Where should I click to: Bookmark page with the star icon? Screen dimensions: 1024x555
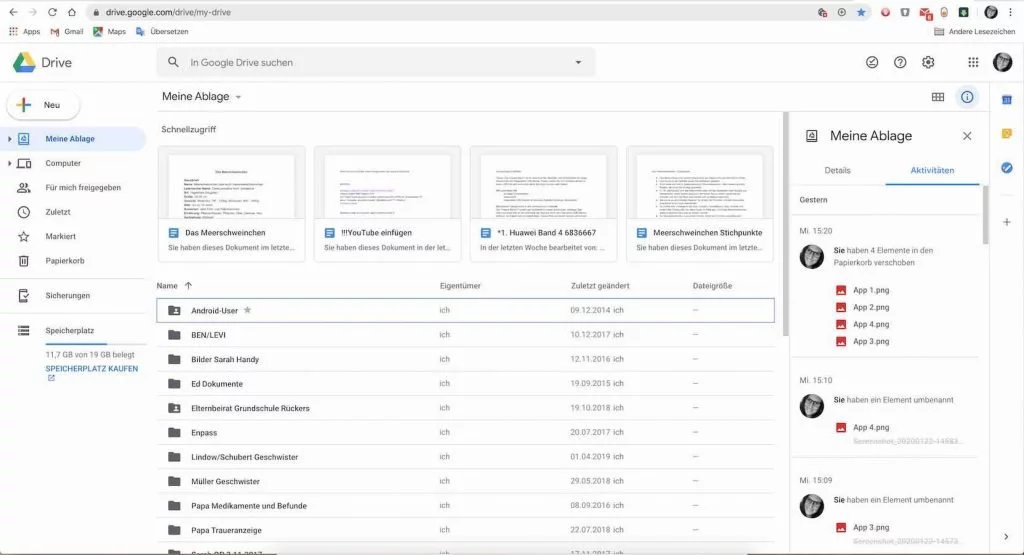coord(861,12)
